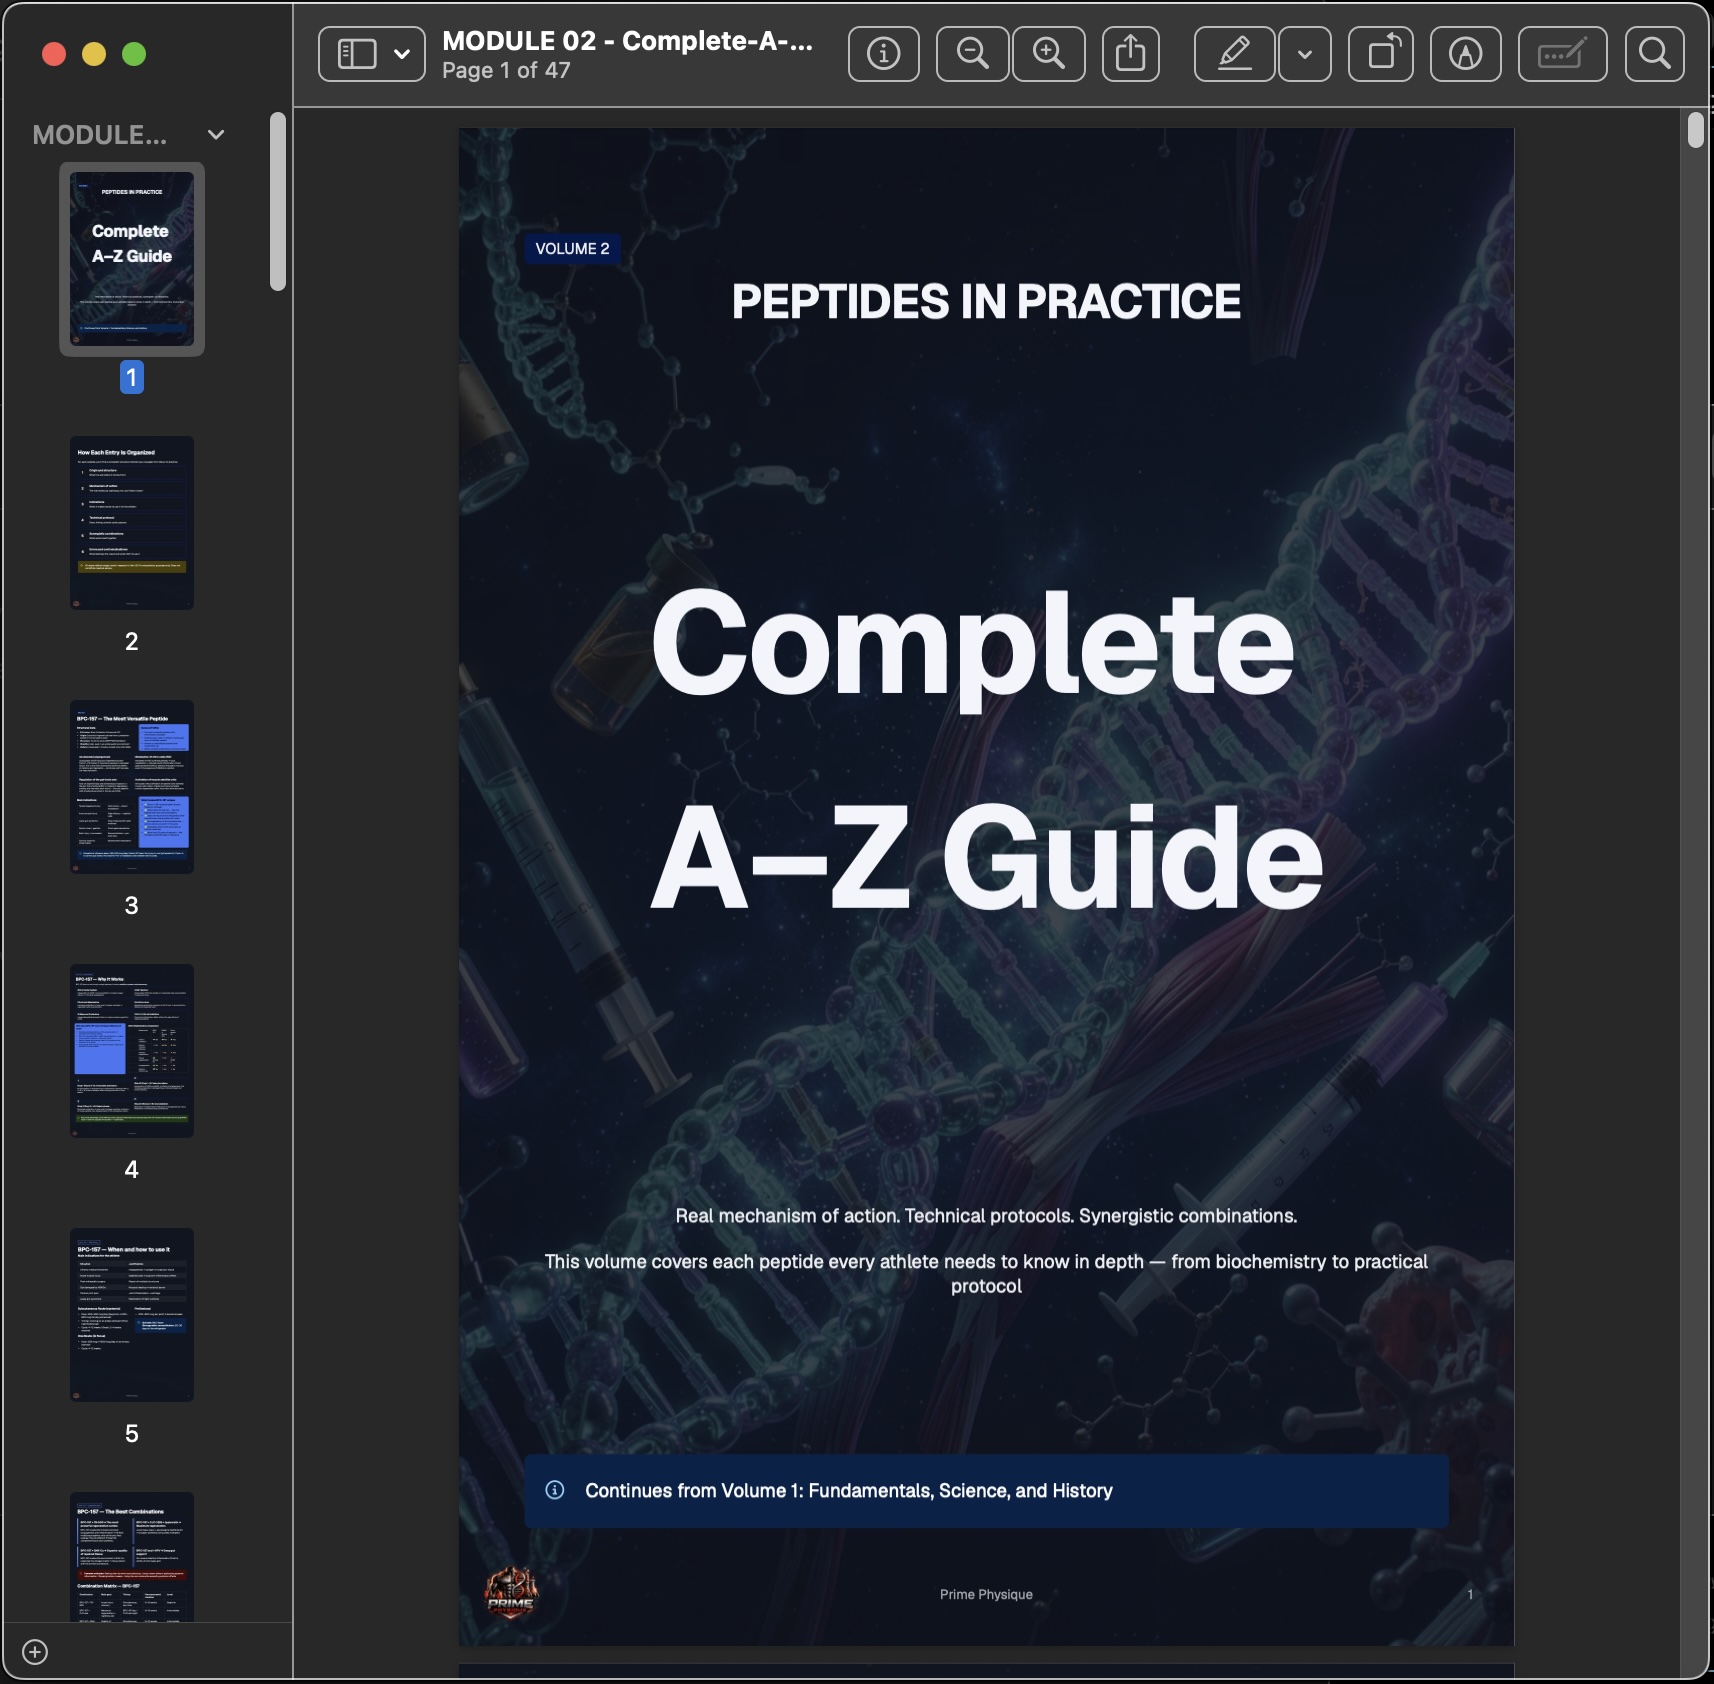This screenshot has height=1684, width=1714.
Task: Click the 'Prime Physique' footer text
Action: pyautogui.click(x=986, y=1594)
